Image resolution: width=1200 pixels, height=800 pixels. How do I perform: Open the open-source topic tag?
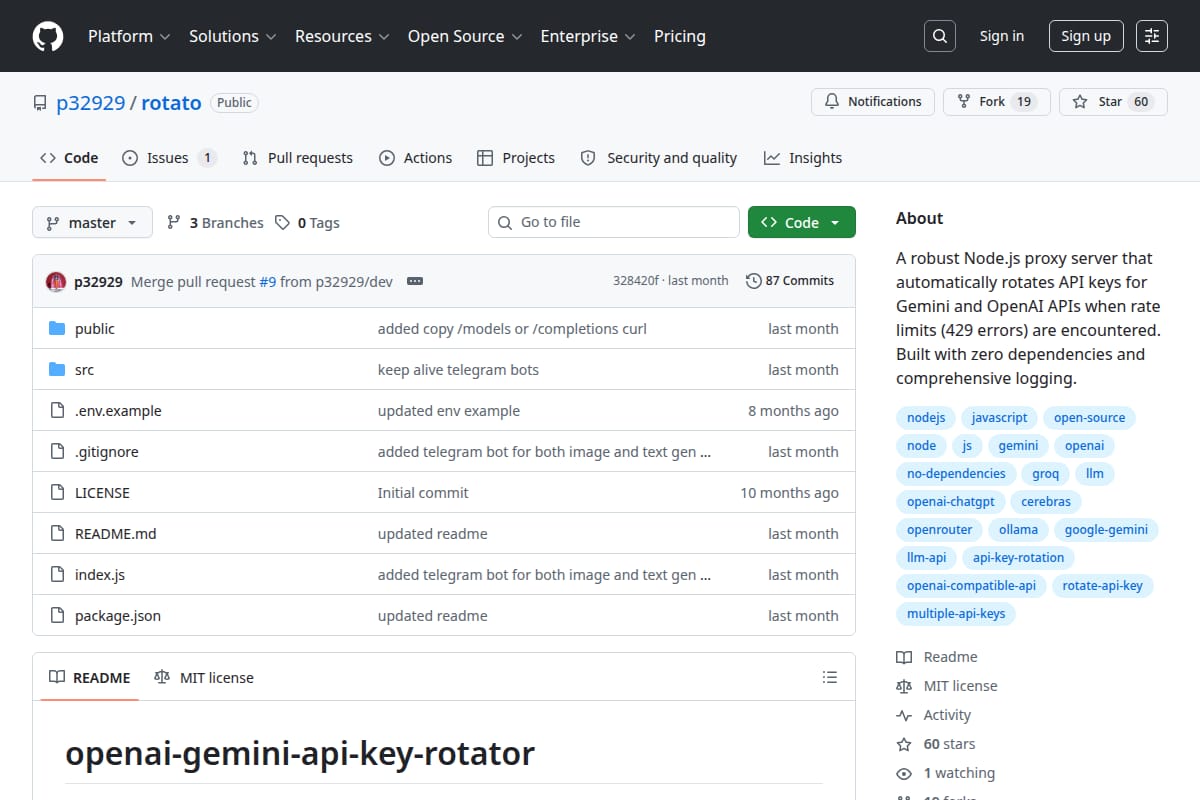1089,418
